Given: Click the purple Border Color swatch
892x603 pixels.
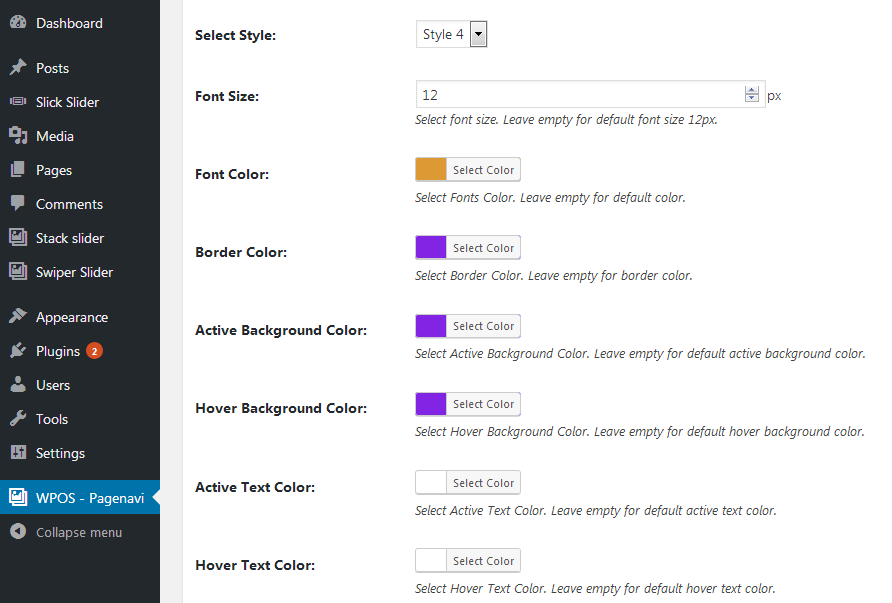Looking at the screenshot, I should [431, 248].
